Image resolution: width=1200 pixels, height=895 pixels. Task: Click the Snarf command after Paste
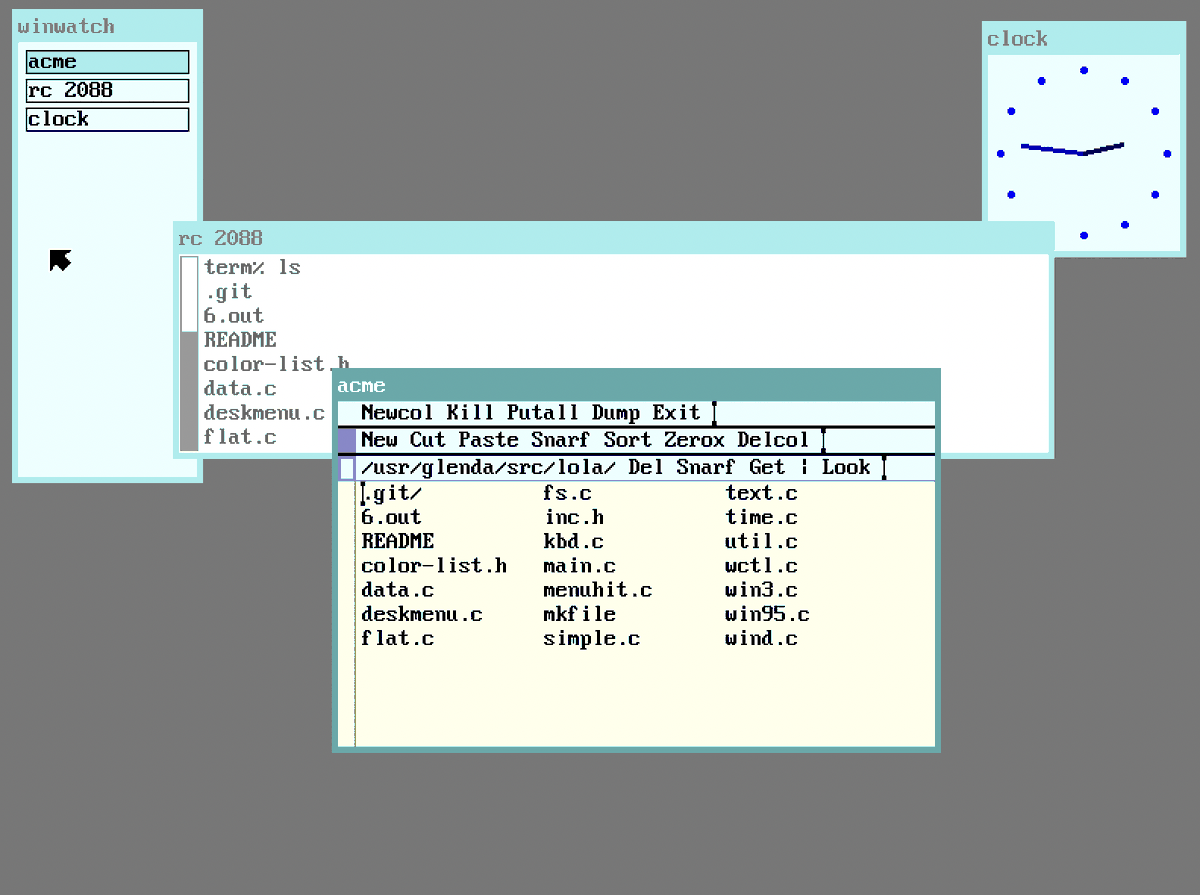point(561,440)
